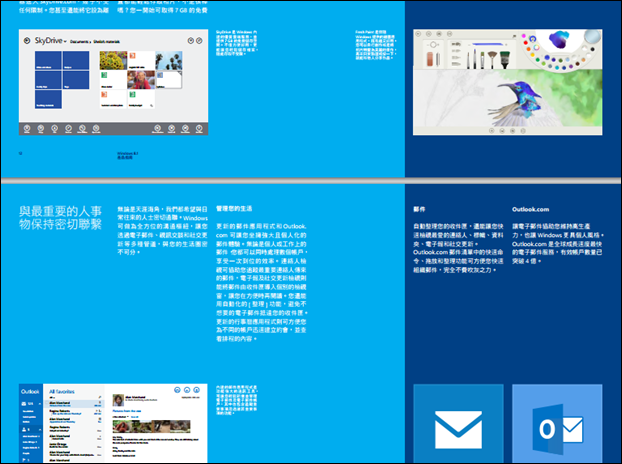
Task: Click the water cup in Fresh Paint palette
Action: point(592,36)
